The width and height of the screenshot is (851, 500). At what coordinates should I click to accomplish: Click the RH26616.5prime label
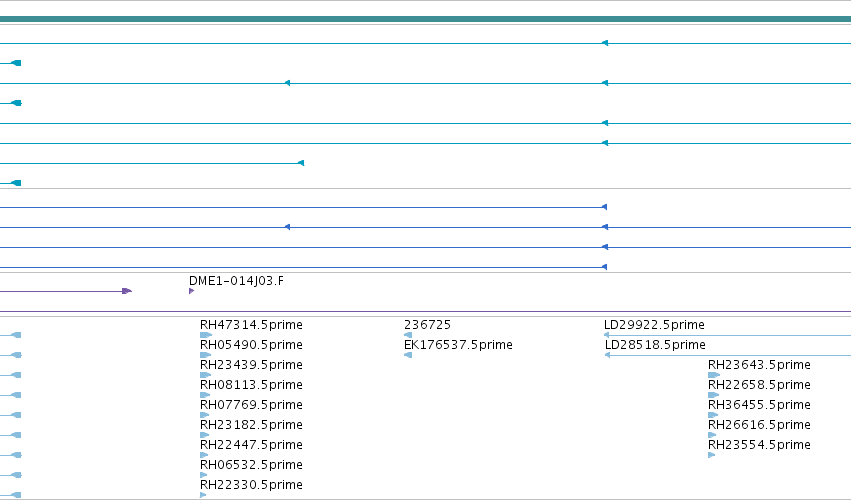pyautogui.click(x=759, y=425)
